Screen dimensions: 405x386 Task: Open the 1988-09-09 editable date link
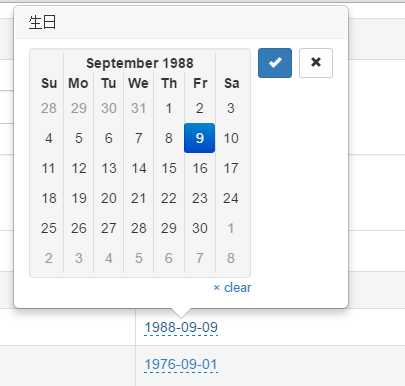(x=181, y=327)
